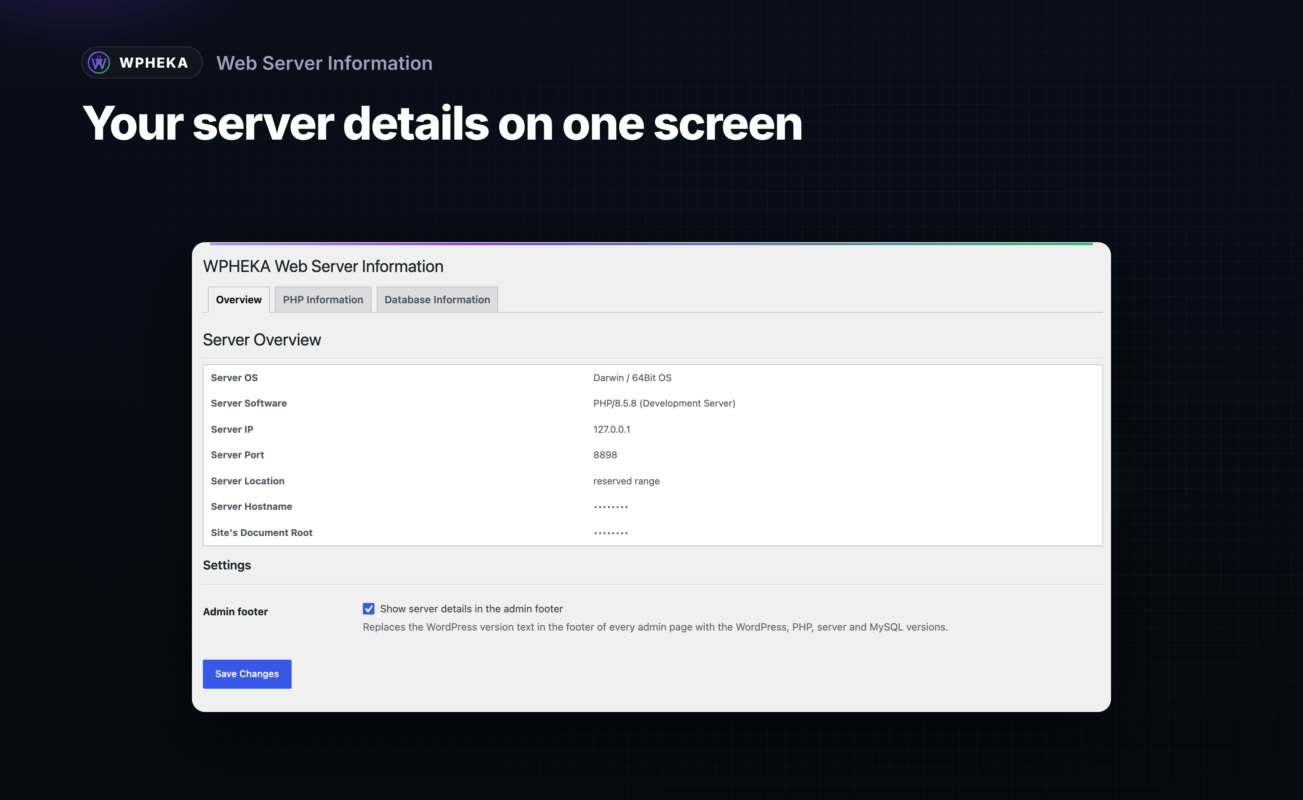This screenshot has width=1303, height=800.
Task: Select the Server IP row label
Action: (x=232, y=430)
